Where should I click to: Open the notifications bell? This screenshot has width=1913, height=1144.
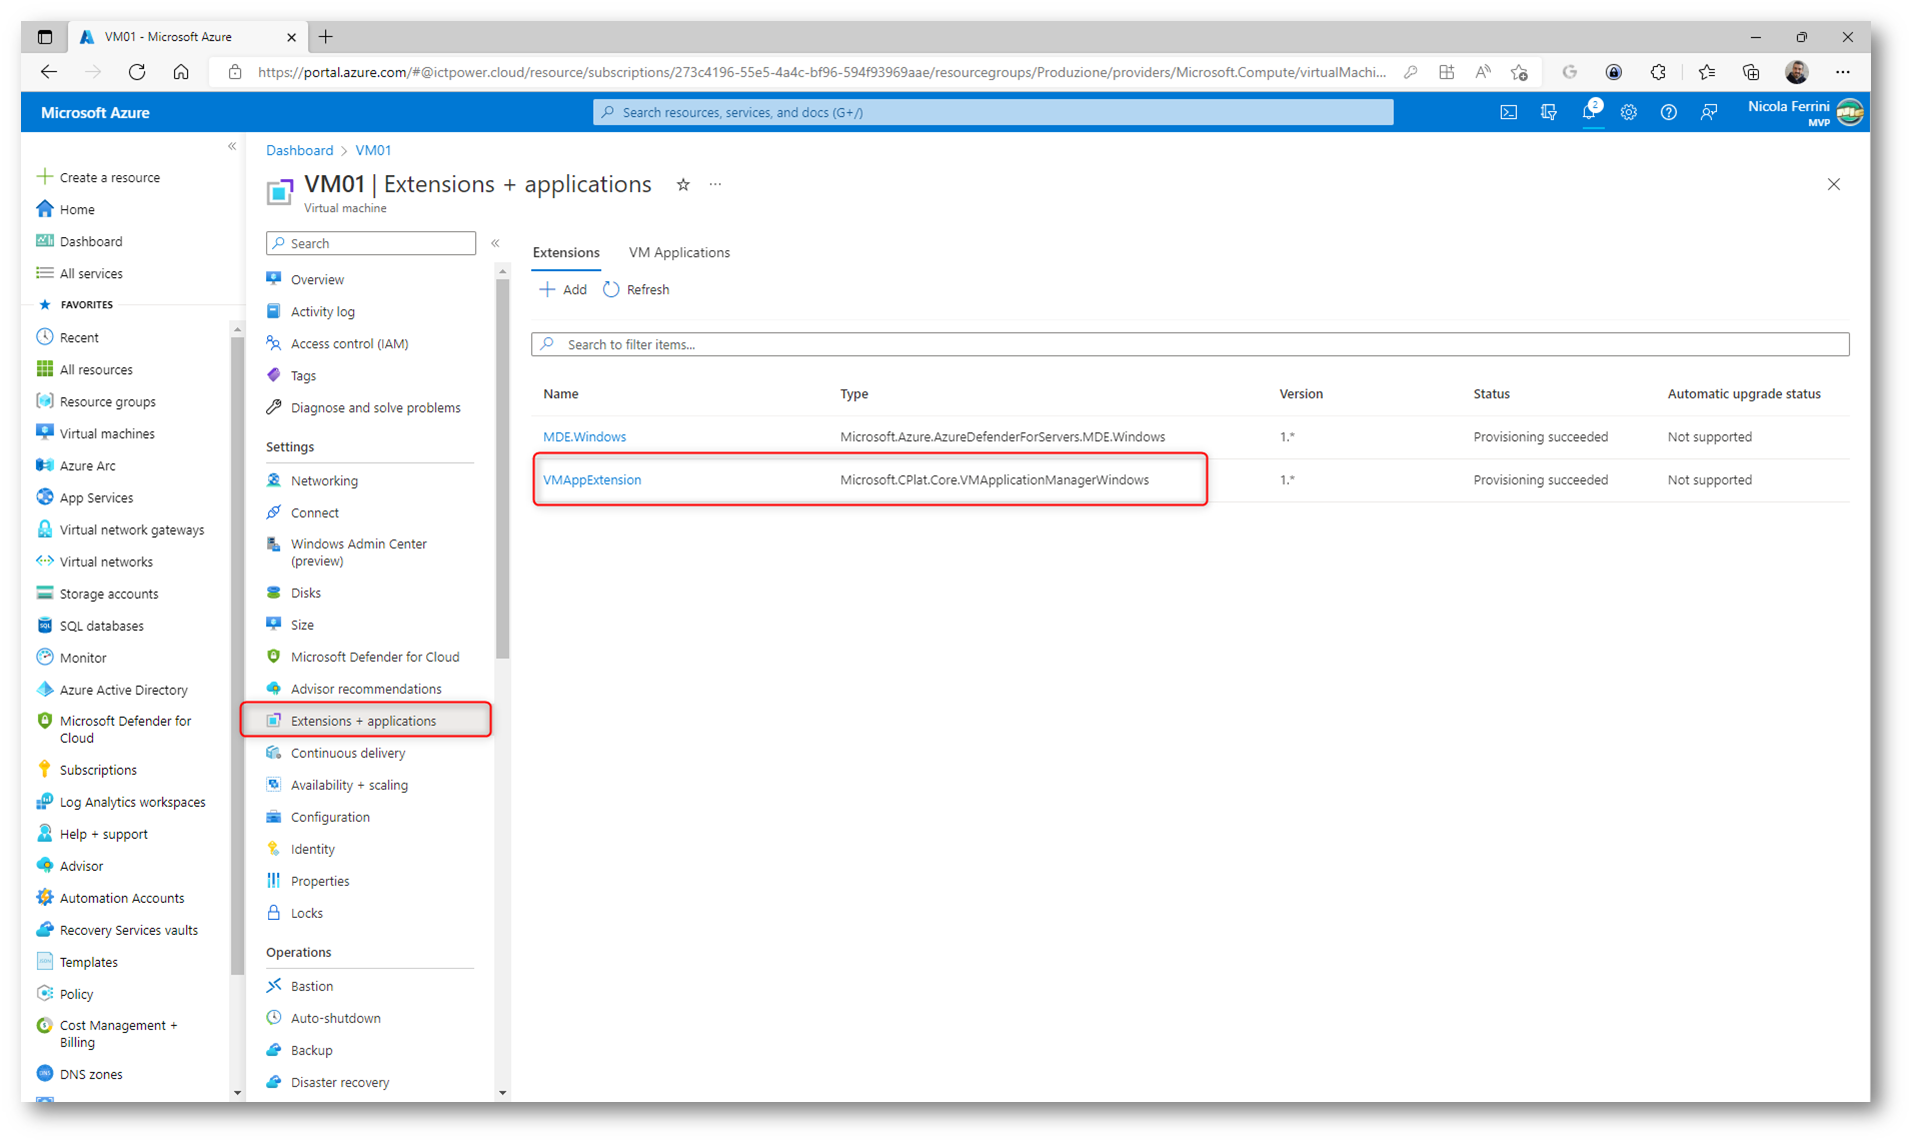point(1589,112)
